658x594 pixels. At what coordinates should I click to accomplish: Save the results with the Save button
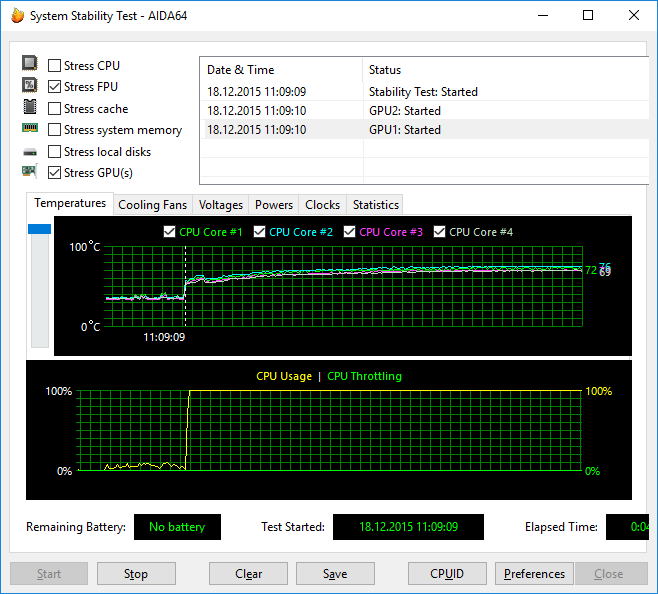(x=335, y=573)
